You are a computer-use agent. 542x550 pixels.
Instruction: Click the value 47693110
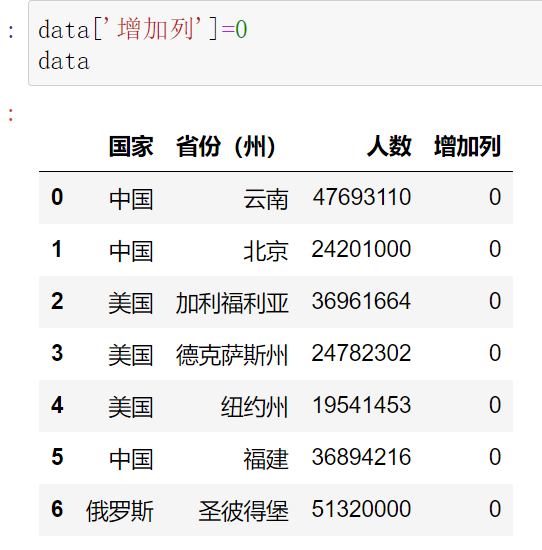[362, 197]
